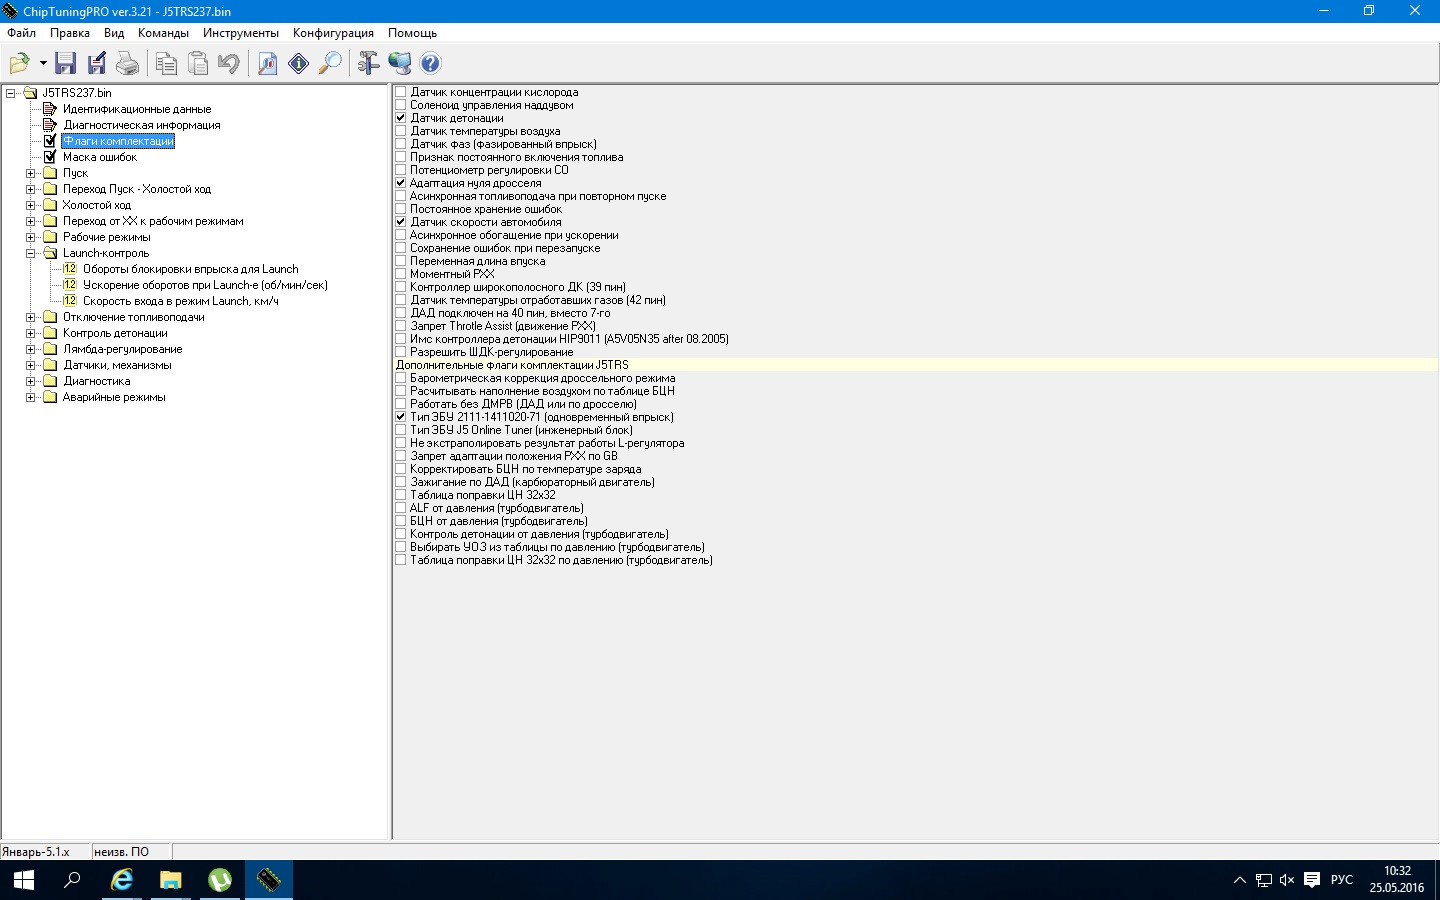Enable Соленоид управления наддувом checkbox
The width and height of the screenshot is (1440, 900).
click(401, 105)
